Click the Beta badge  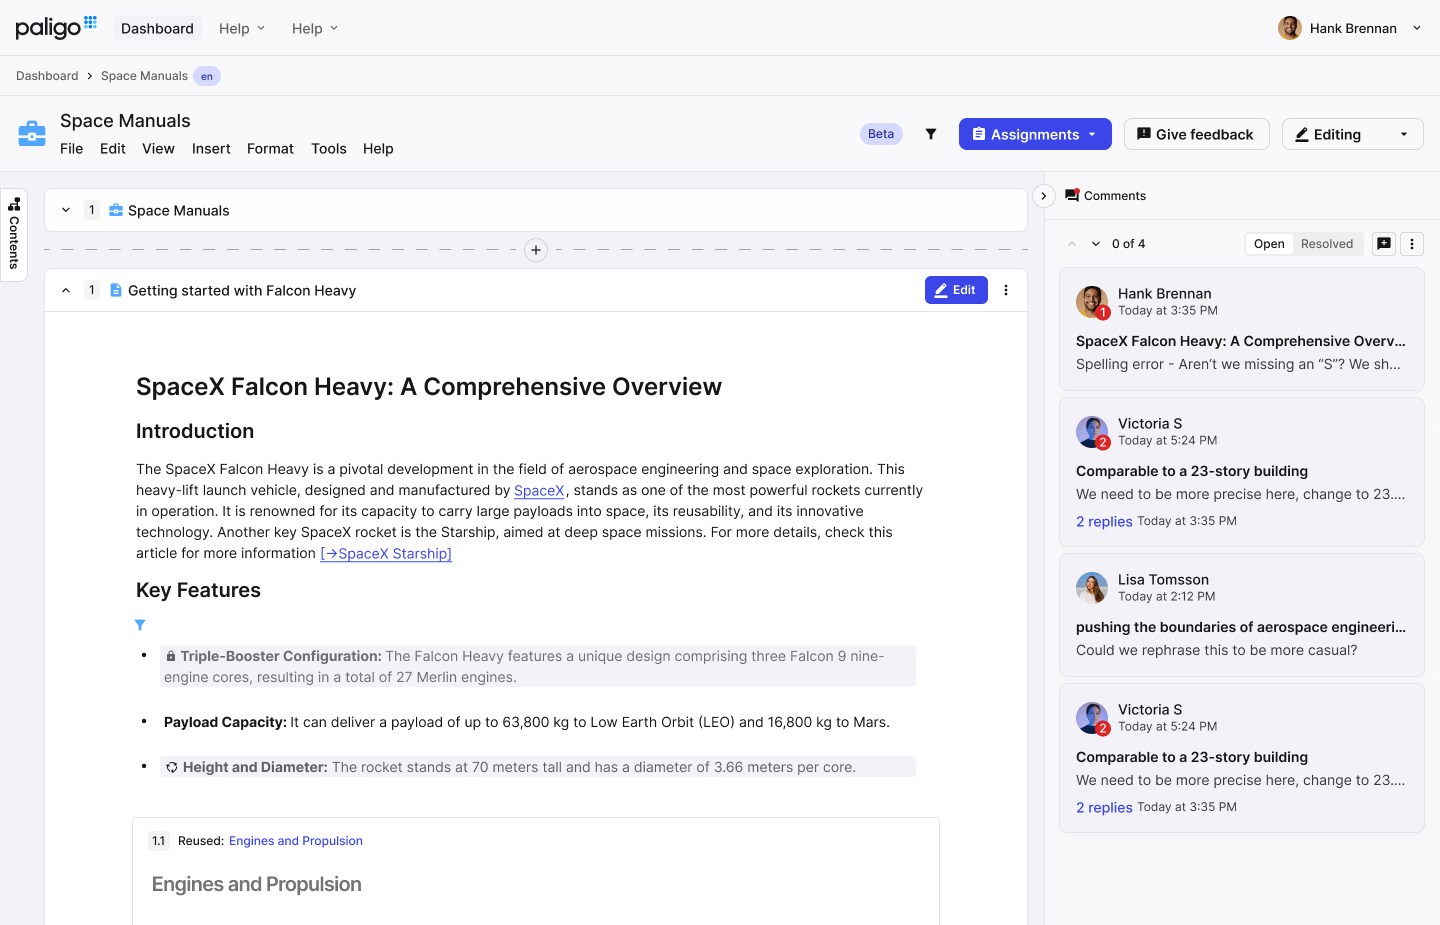pyautogui.click(x=881, y=134)
